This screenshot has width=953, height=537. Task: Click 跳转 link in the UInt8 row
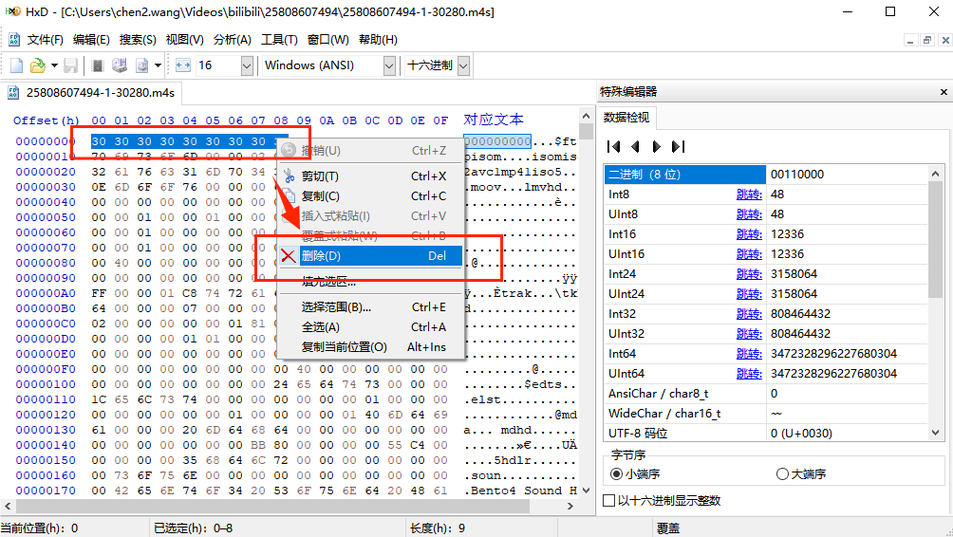pyautogui.click(x=749, y=214)
